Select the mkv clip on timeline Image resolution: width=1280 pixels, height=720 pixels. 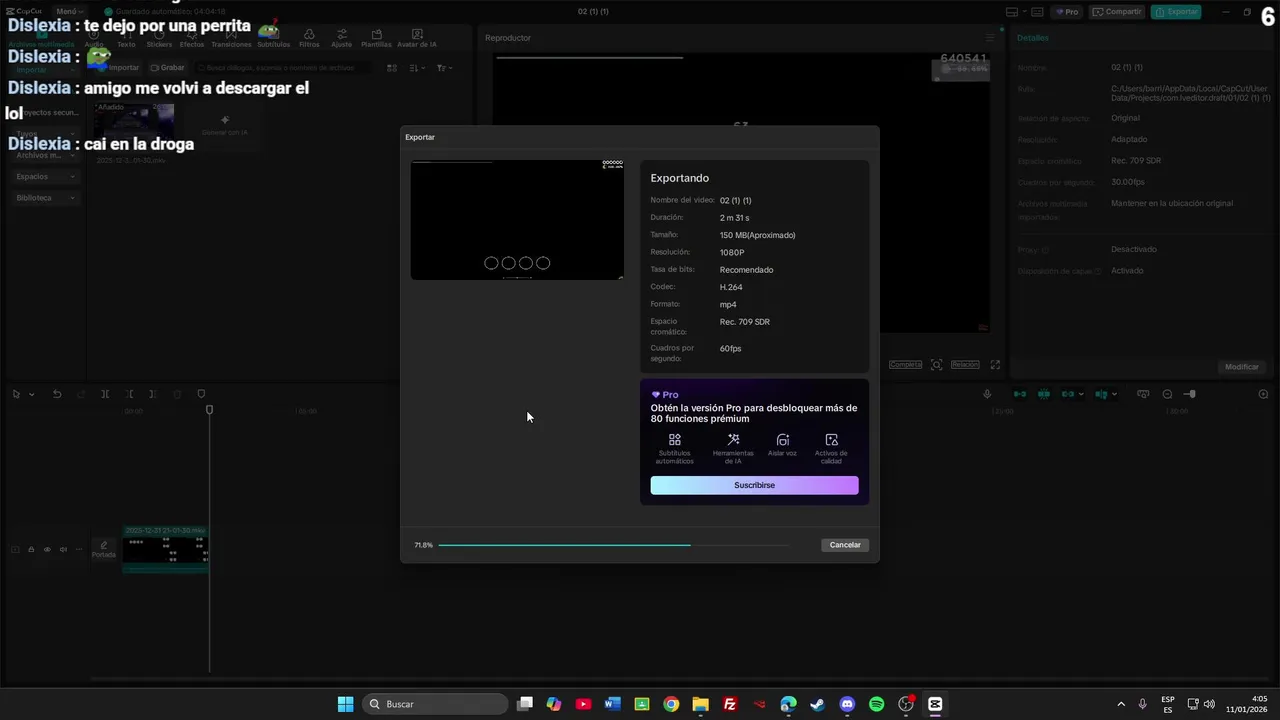165,549
